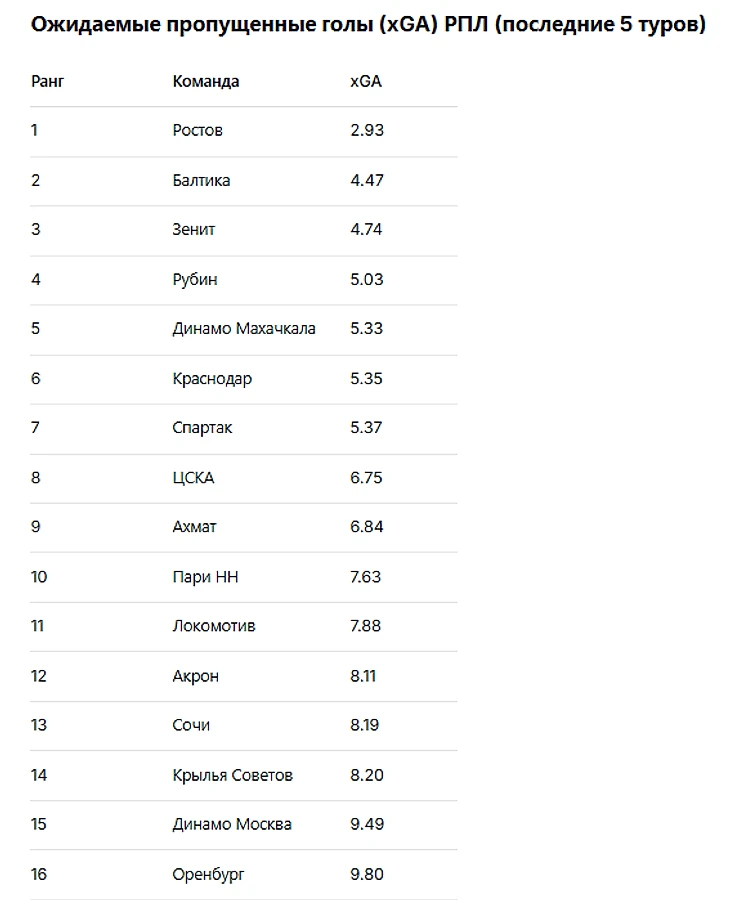Click the Ранг column header
The width and height of the screenshot is (730, 900).
(47, 81)
